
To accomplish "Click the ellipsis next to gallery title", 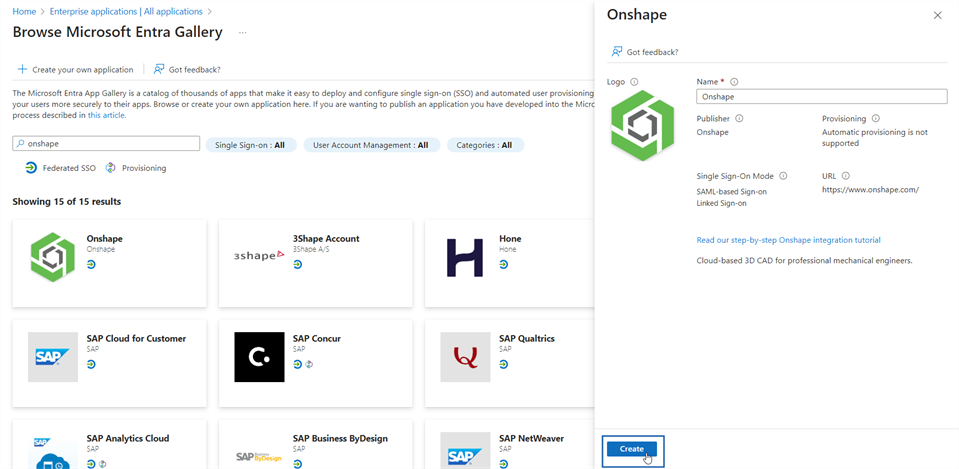I will point(243,33).
